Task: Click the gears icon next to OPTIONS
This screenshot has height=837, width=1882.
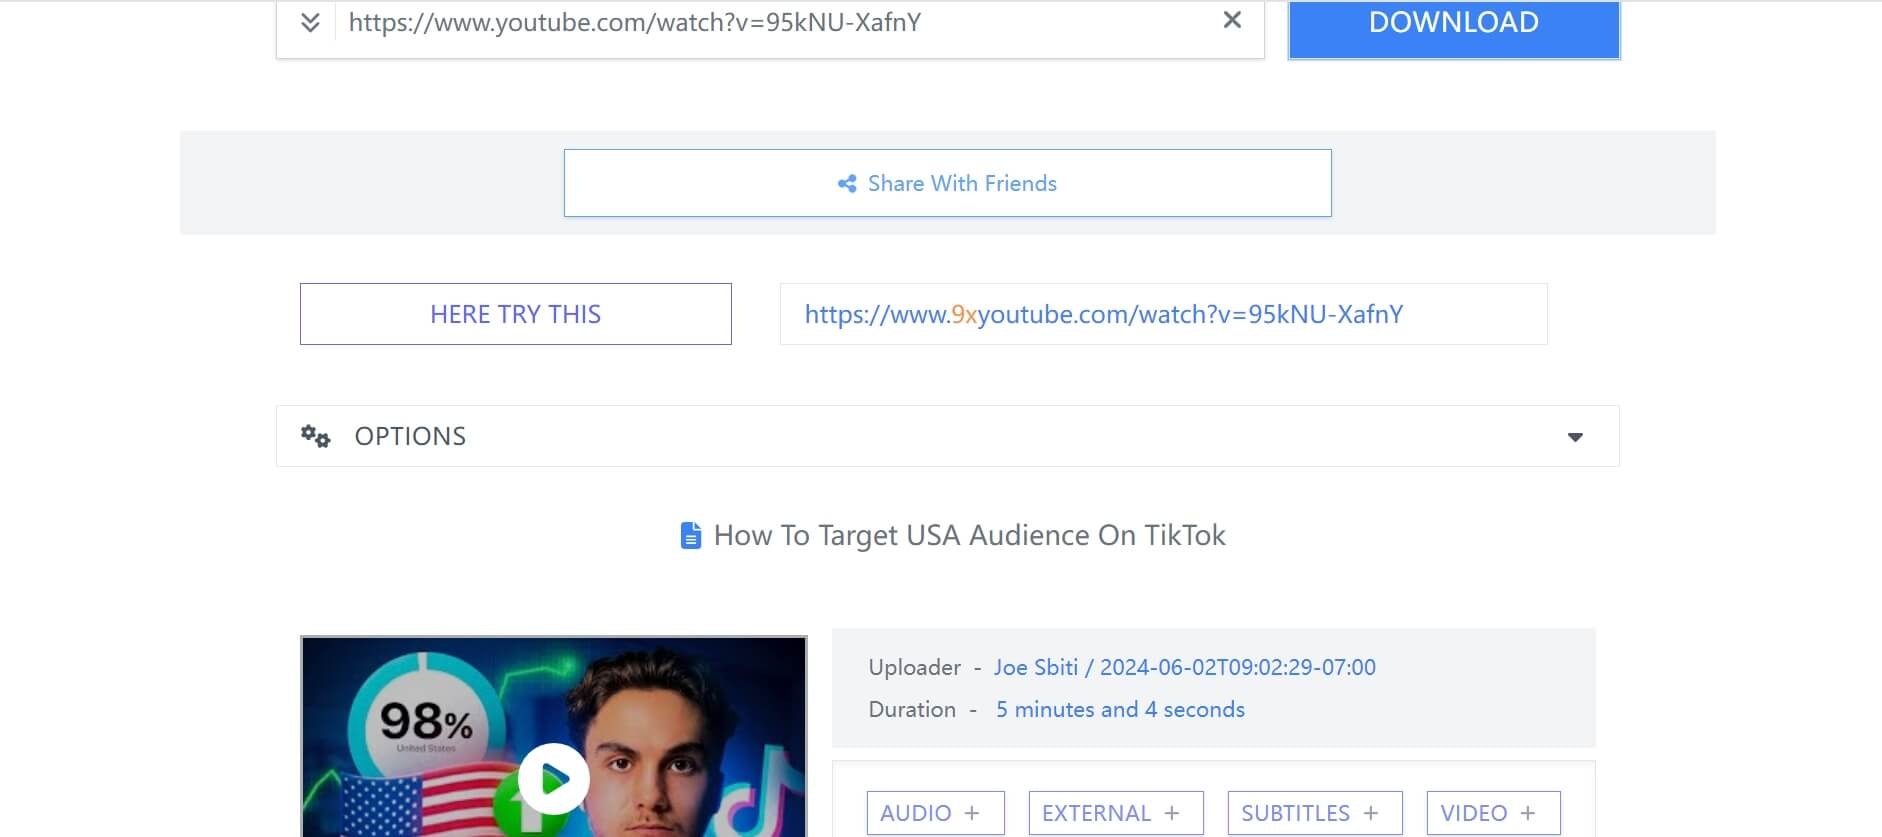Action: pyautogui.click(x=315, y=436)
